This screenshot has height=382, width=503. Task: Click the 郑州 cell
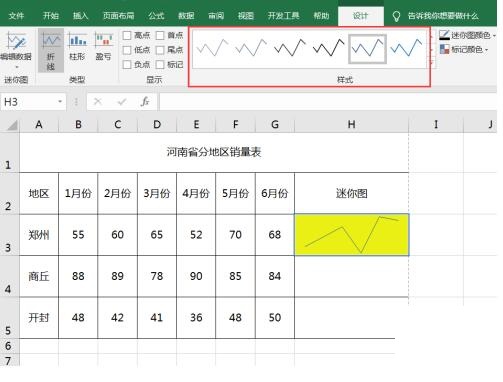pyautogui.click(x=39, y=235)
